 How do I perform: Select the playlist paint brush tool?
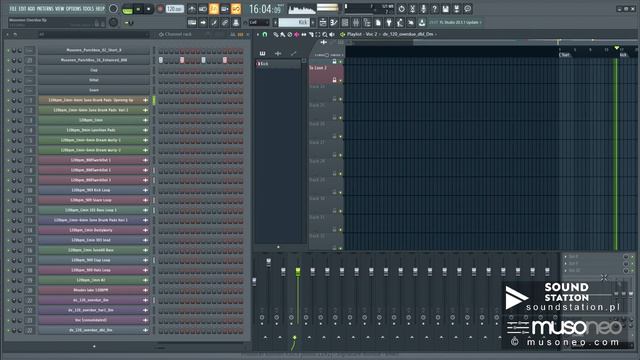[x=282, y=35]
